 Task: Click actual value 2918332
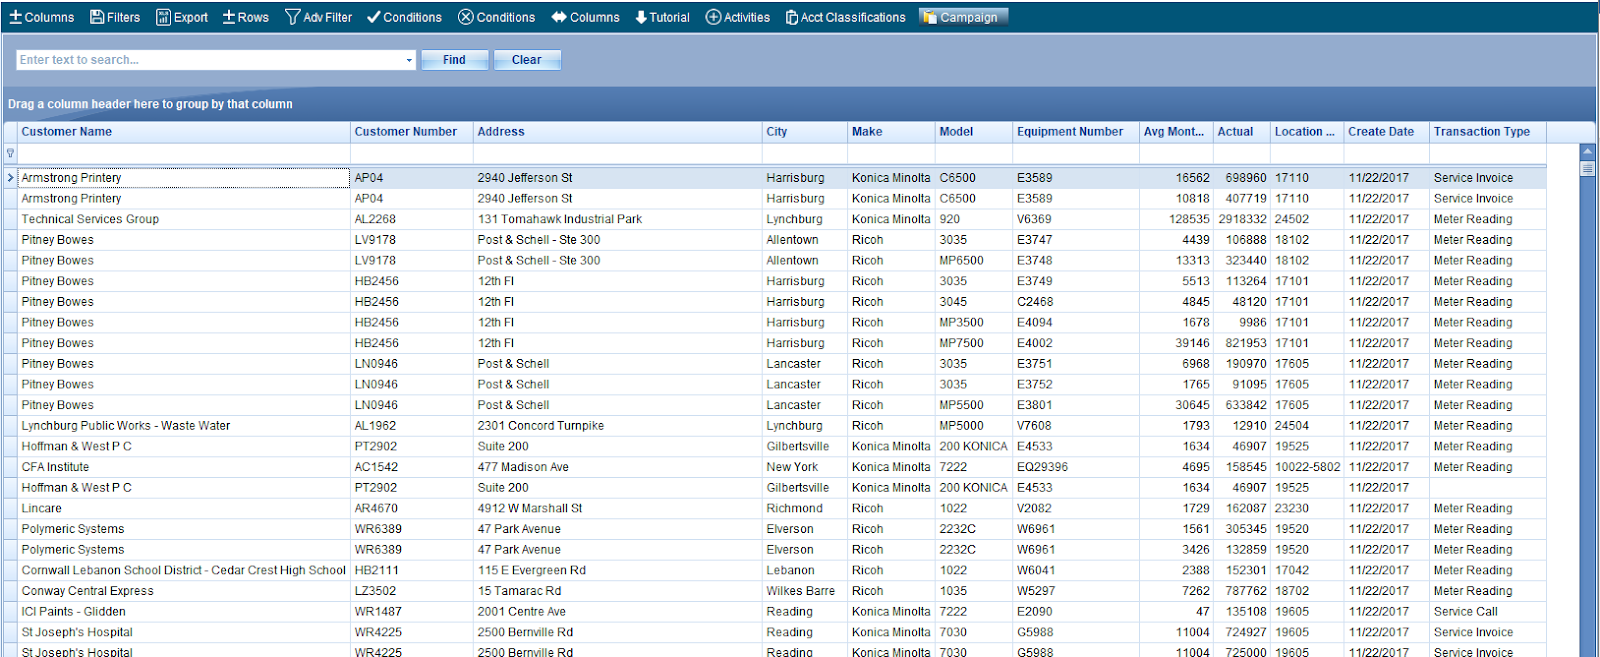[x=1242, y=219]
